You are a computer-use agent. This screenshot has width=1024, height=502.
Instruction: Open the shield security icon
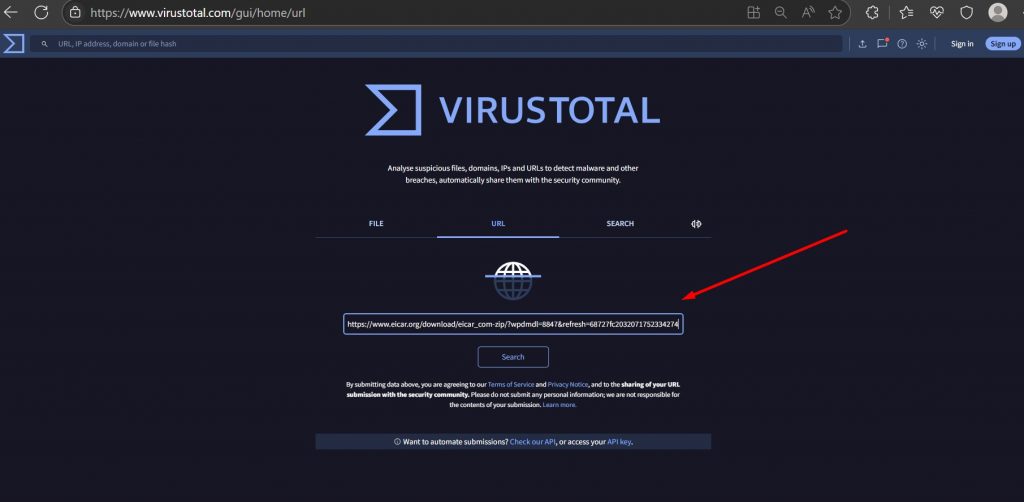[967, 12]
